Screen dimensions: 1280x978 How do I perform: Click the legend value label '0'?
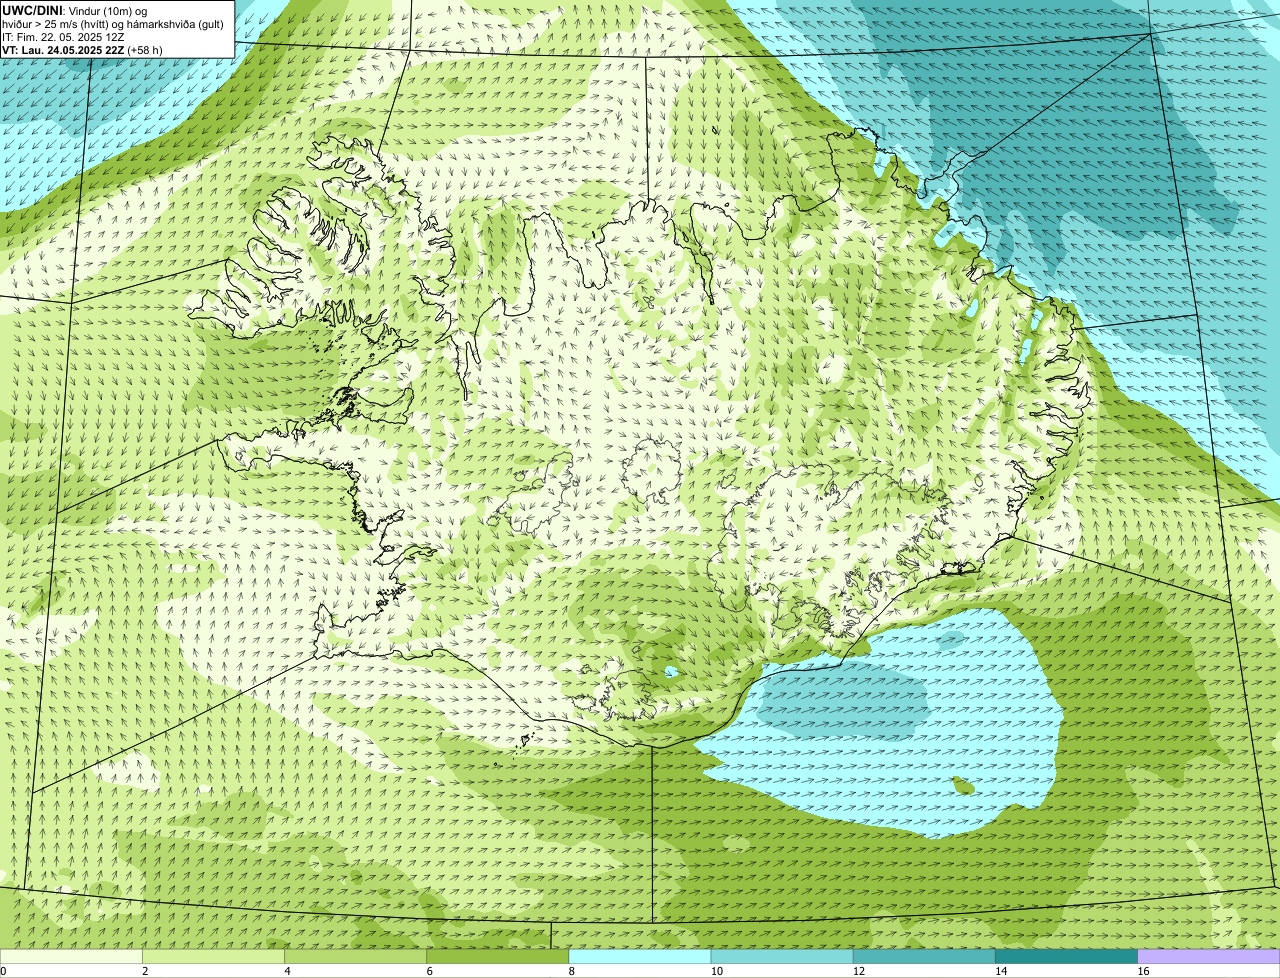tap(3, 971)
